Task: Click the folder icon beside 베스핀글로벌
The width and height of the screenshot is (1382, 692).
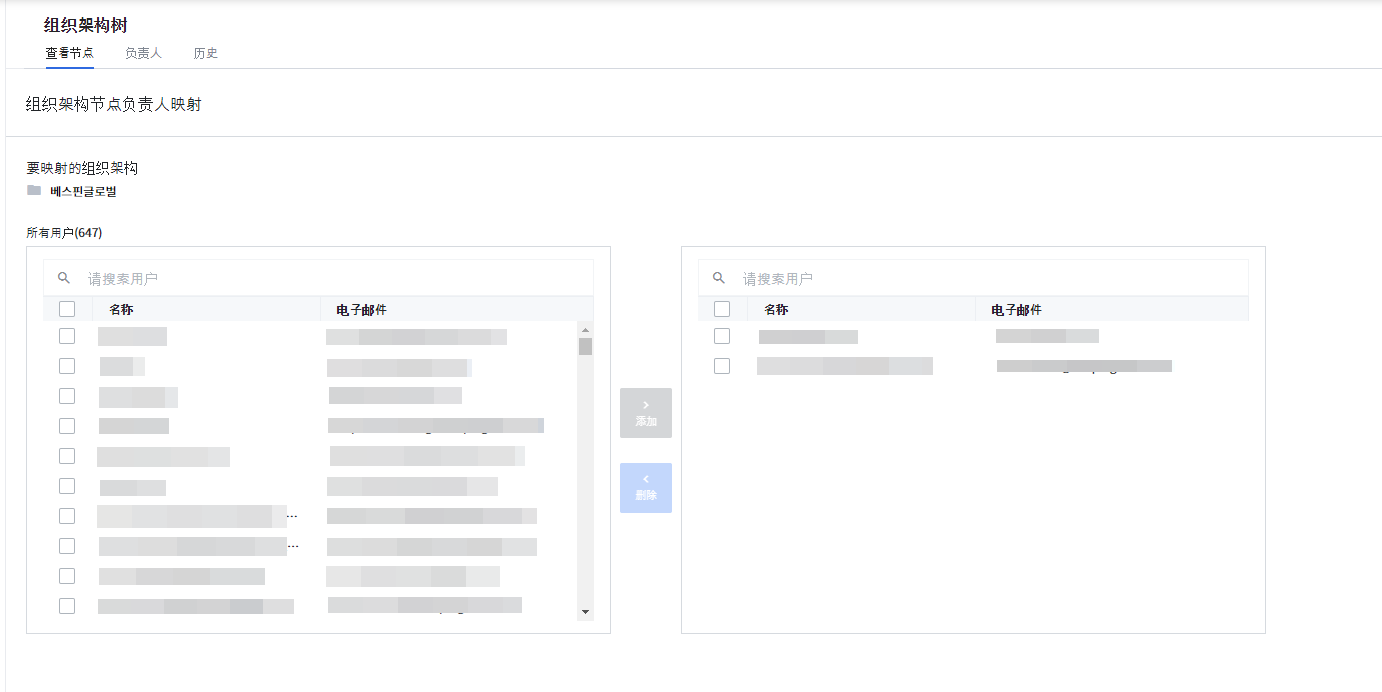Action: pyautogui.click(x=34, y=190)
